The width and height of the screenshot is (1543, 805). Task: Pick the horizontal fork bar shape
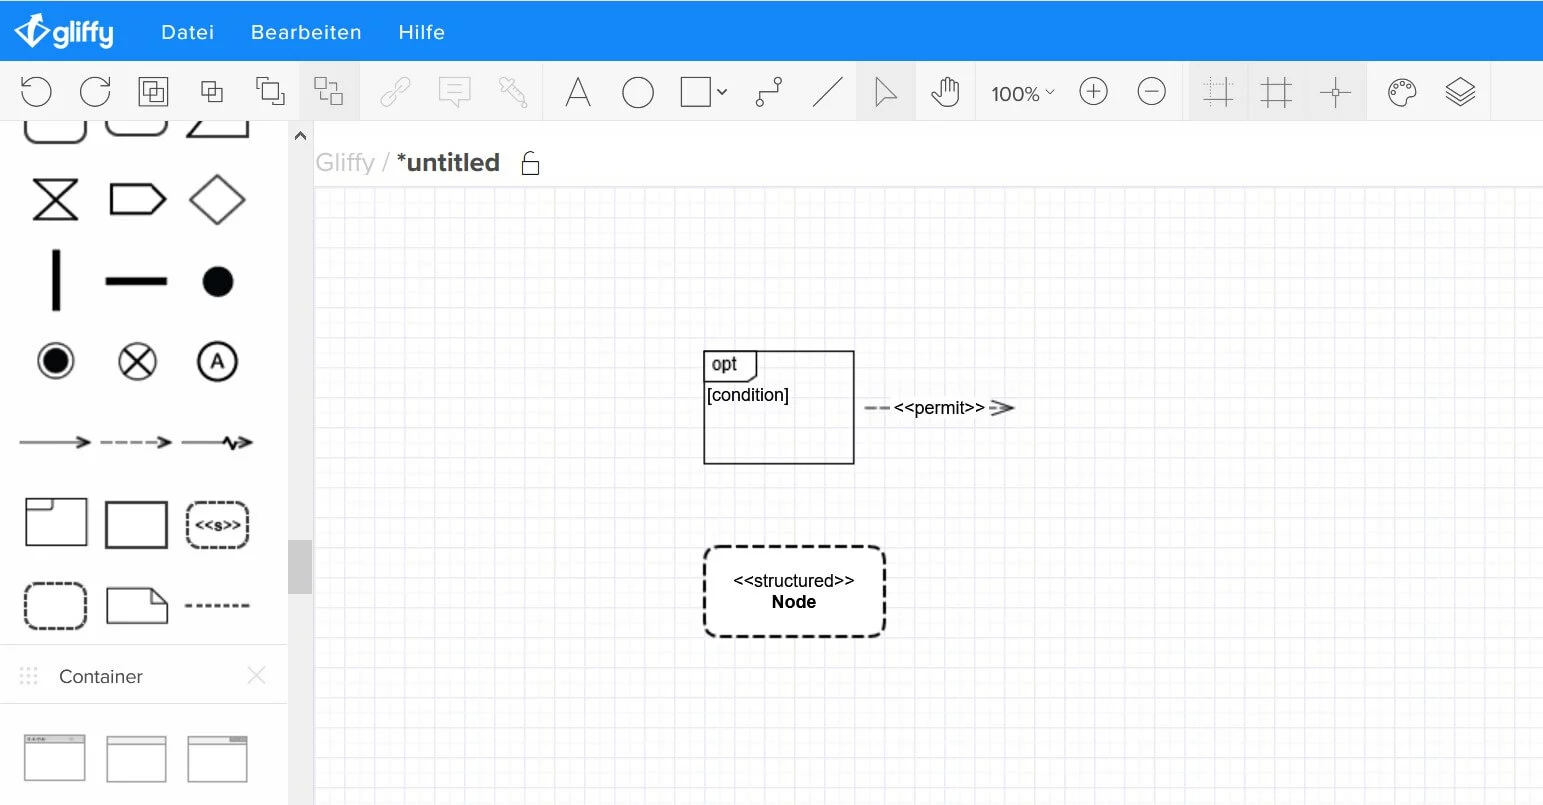pos(136,281)
